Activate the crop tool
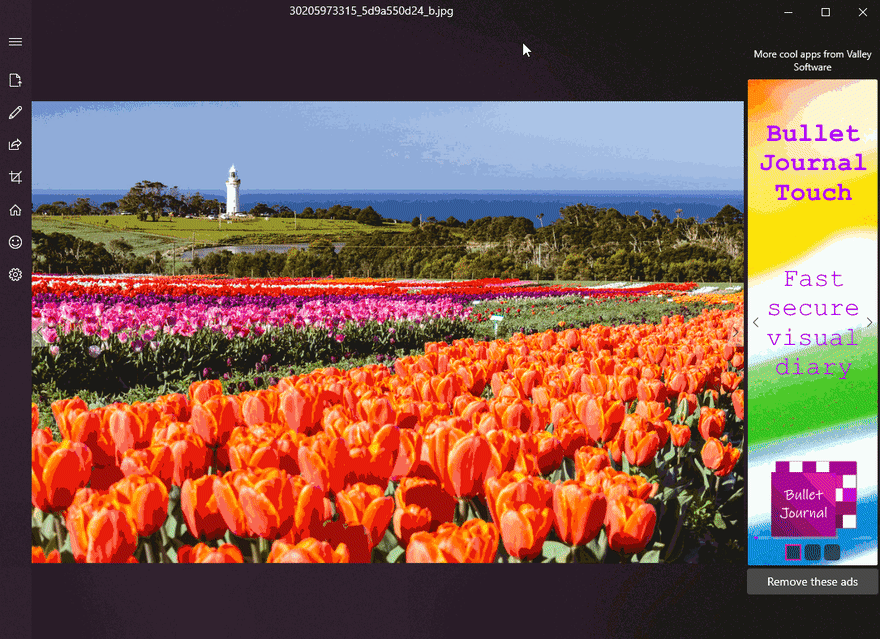880x639 pixels. [15, 177]
